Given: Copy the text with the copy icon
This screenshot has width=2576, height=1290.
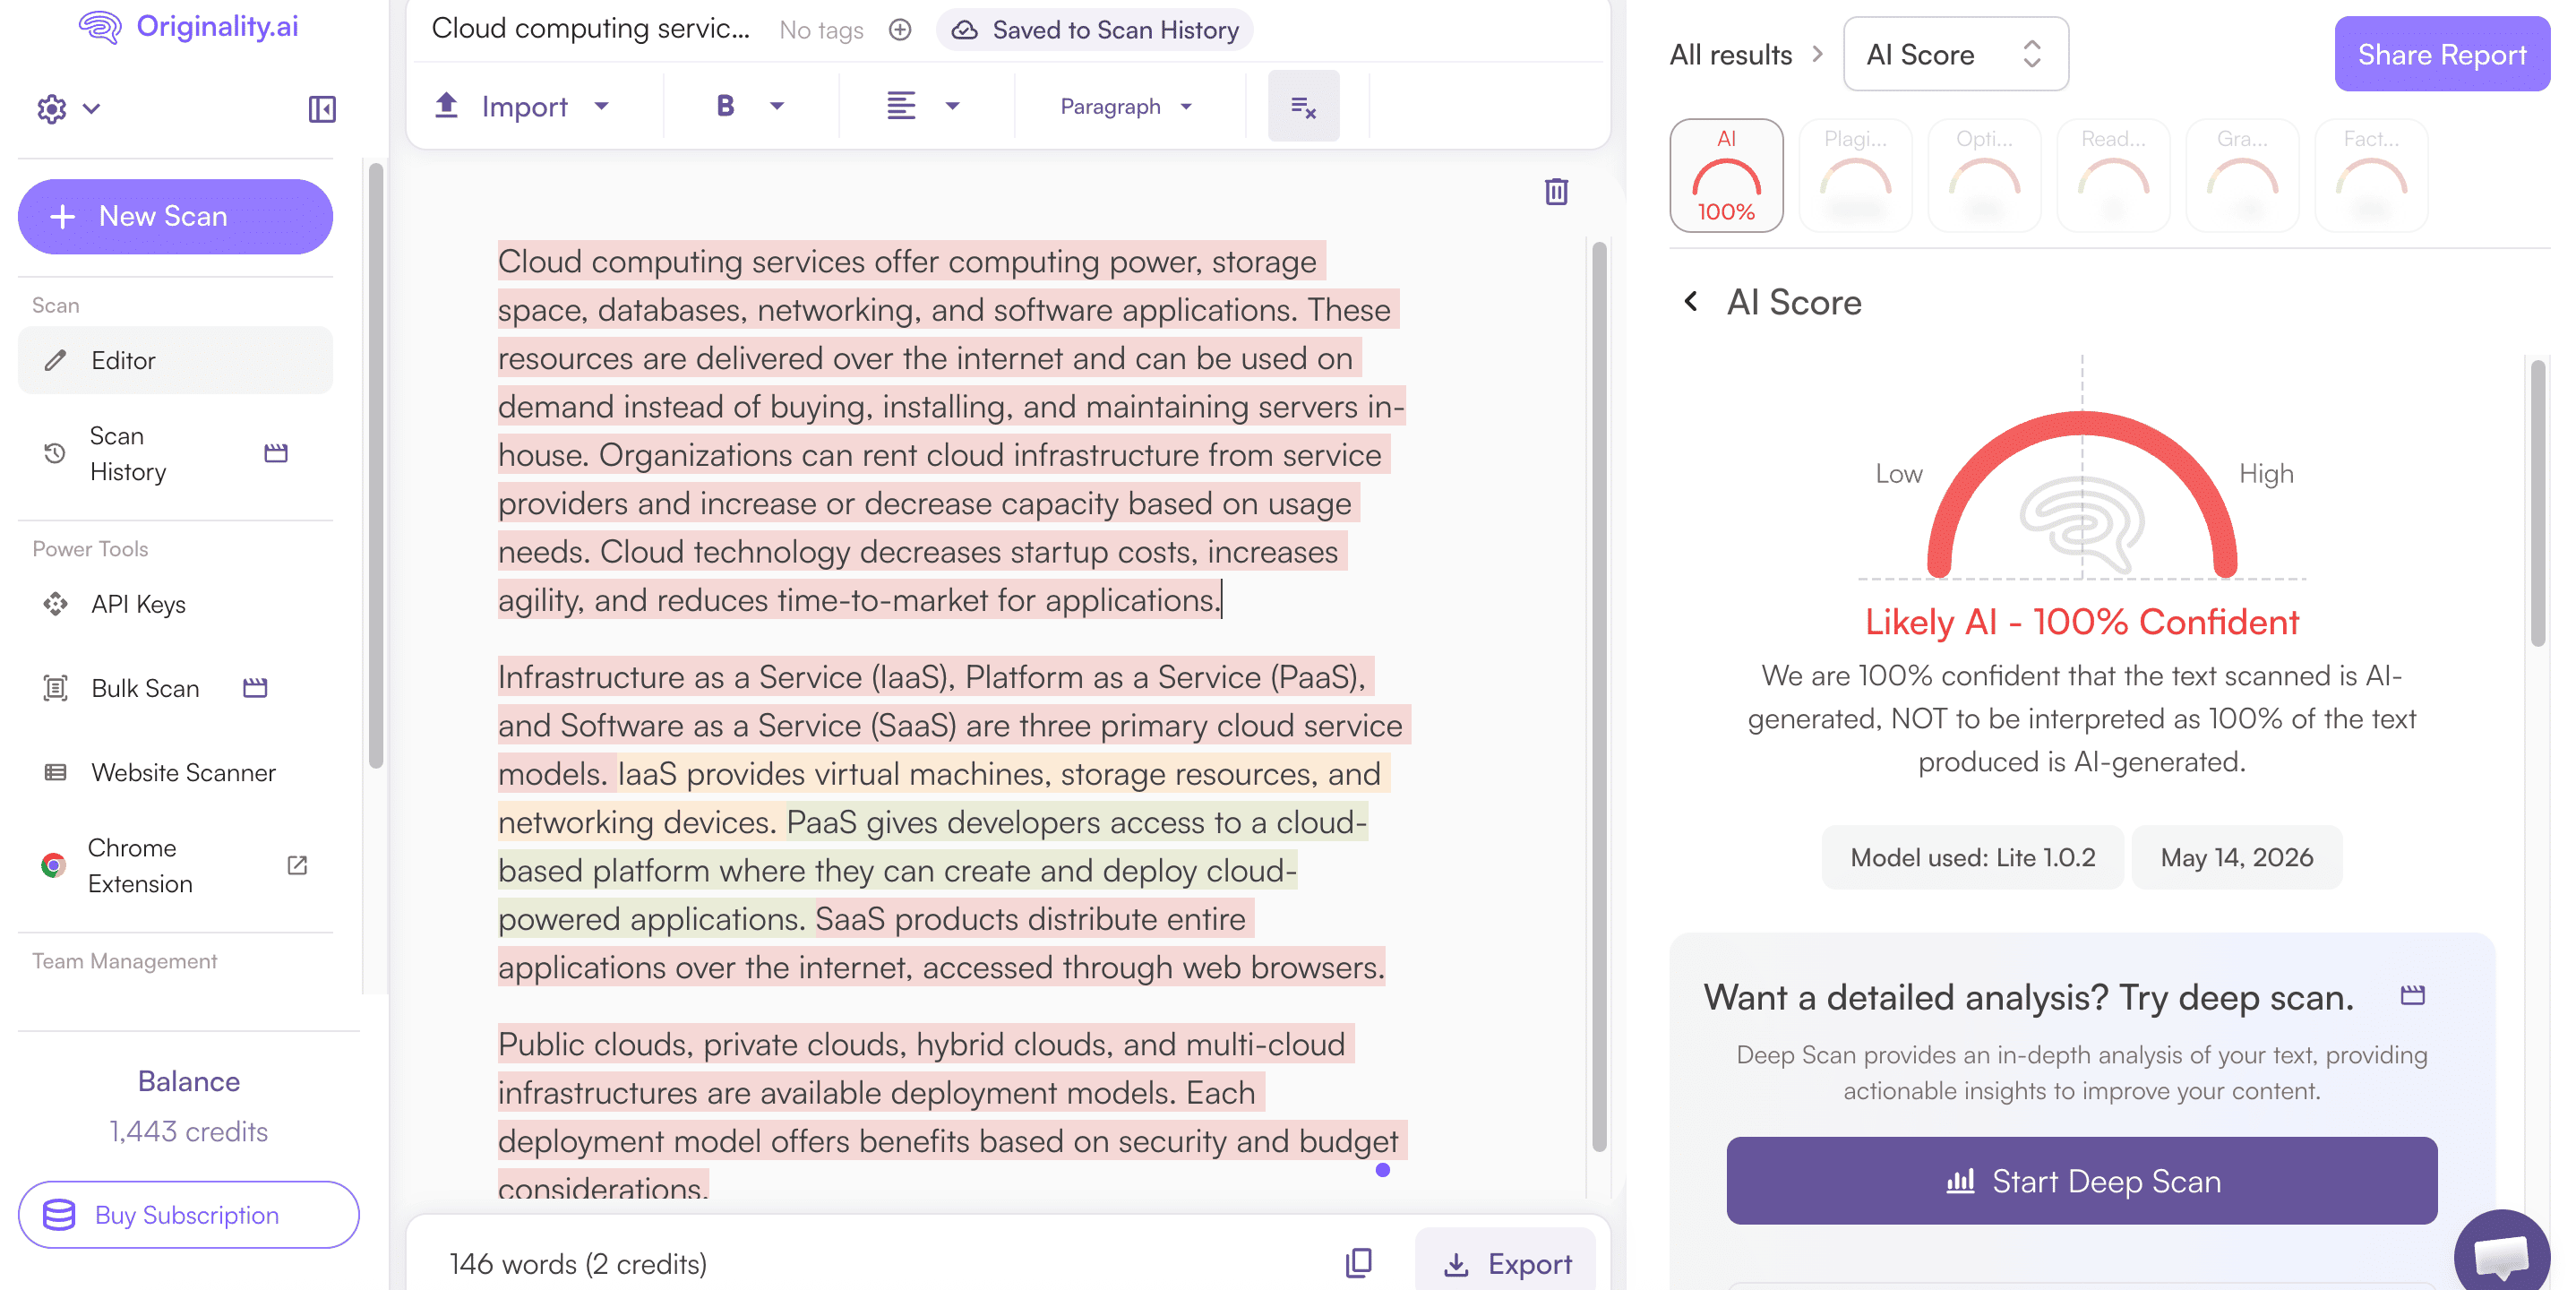Looking at the screenshot, I should (1358, 1263).
